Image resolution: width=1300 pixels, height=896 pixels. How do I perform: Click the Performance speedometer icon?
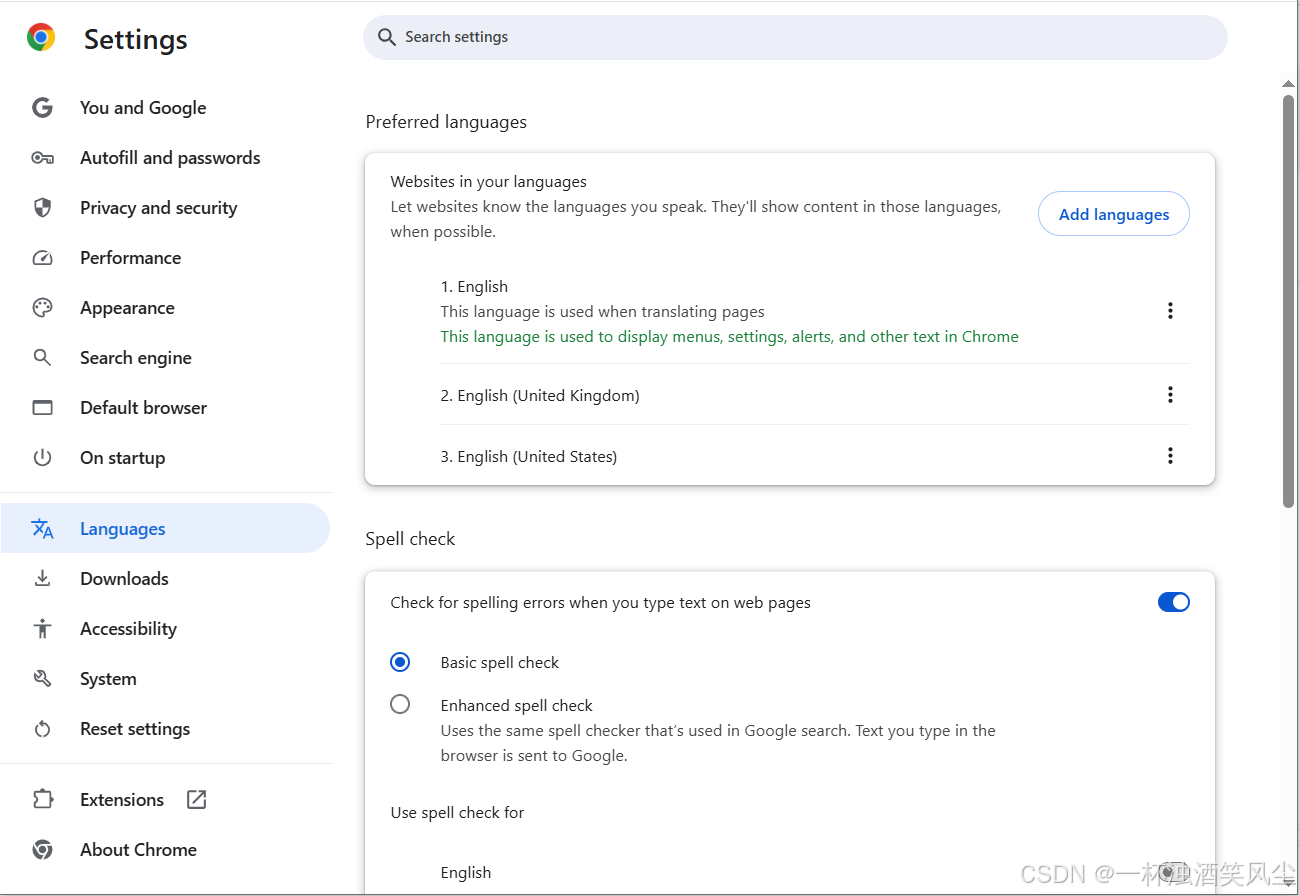pos(42,258)
